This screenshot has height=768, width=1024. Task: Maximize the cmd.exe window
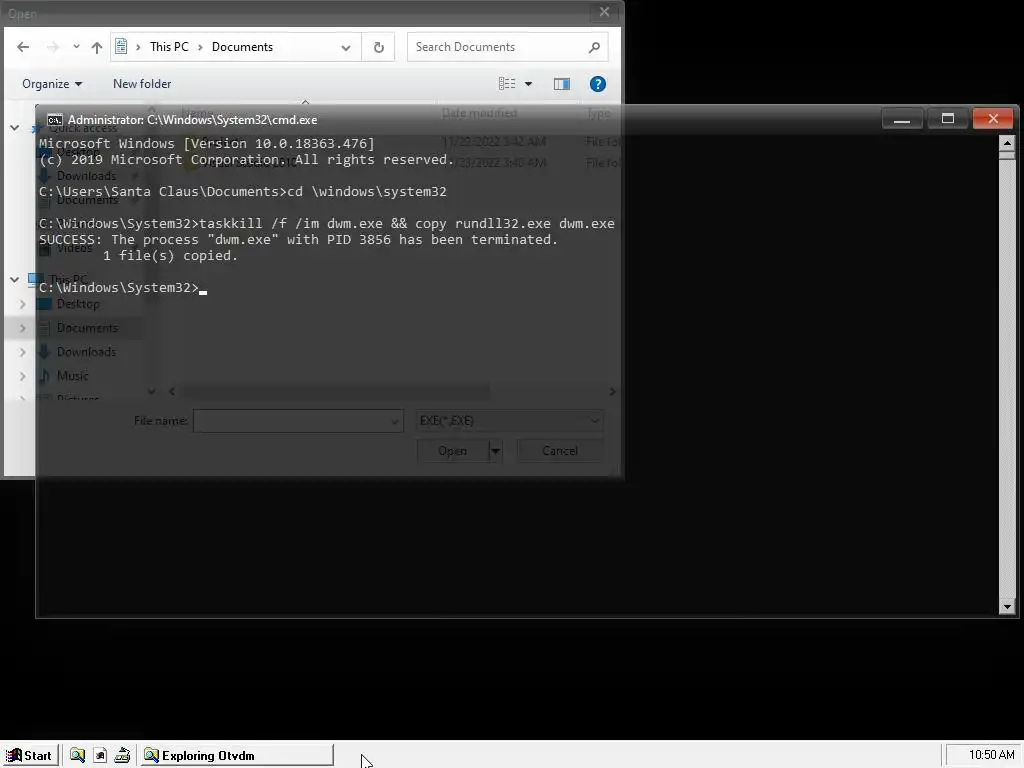coord(948,119)
